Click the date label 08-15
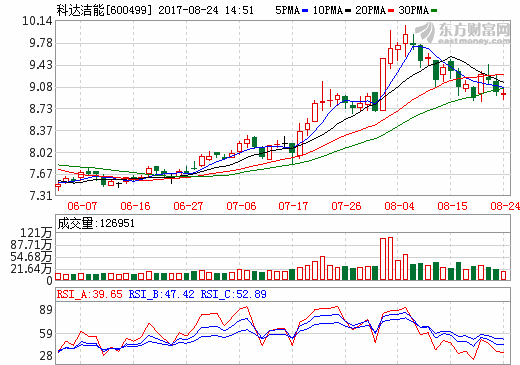The image size is (520, 365). (452, 206)
